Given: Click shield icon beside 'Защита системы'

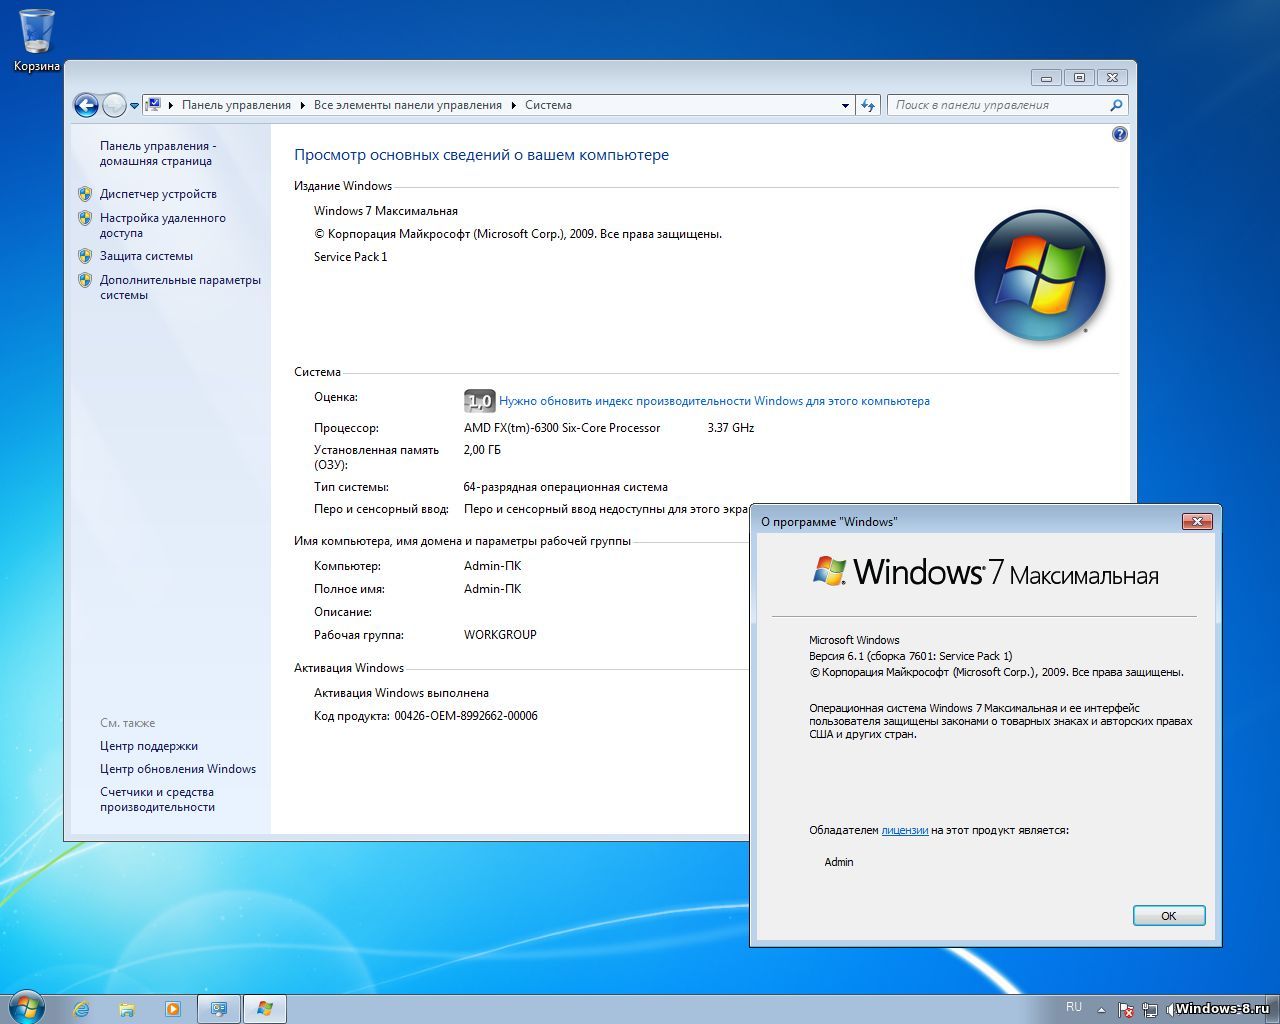Looking at the screenshot, I should pyautogui.click(x=85, y=256).
